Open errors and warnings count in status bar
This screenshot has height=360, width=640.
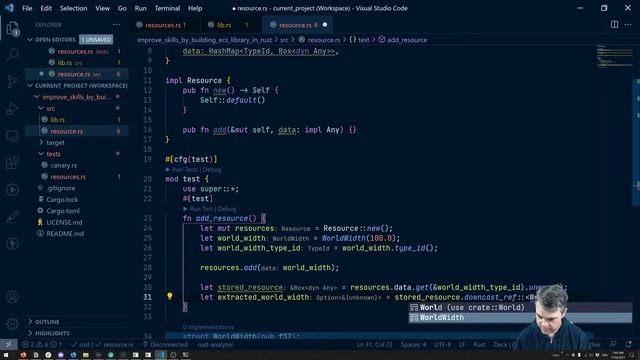click(42, 344)
